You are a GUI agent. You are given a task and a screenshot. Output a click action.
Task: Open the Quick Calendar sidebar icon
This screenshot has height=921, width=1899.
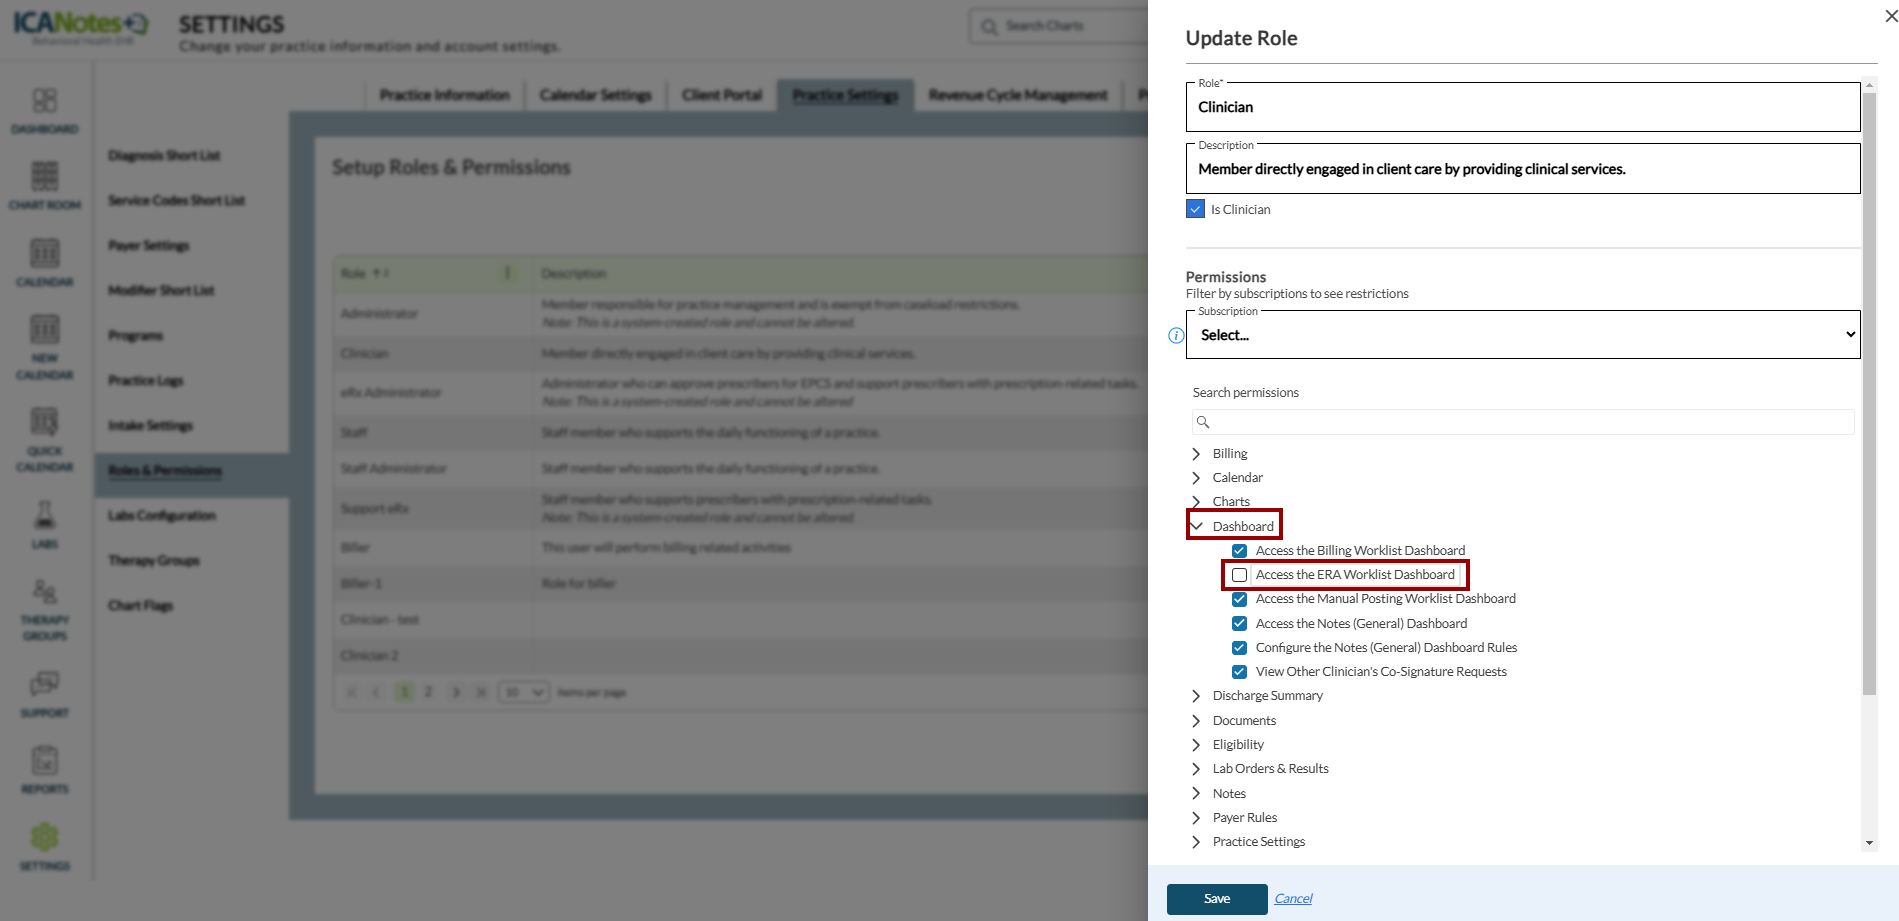click(45, 422)
